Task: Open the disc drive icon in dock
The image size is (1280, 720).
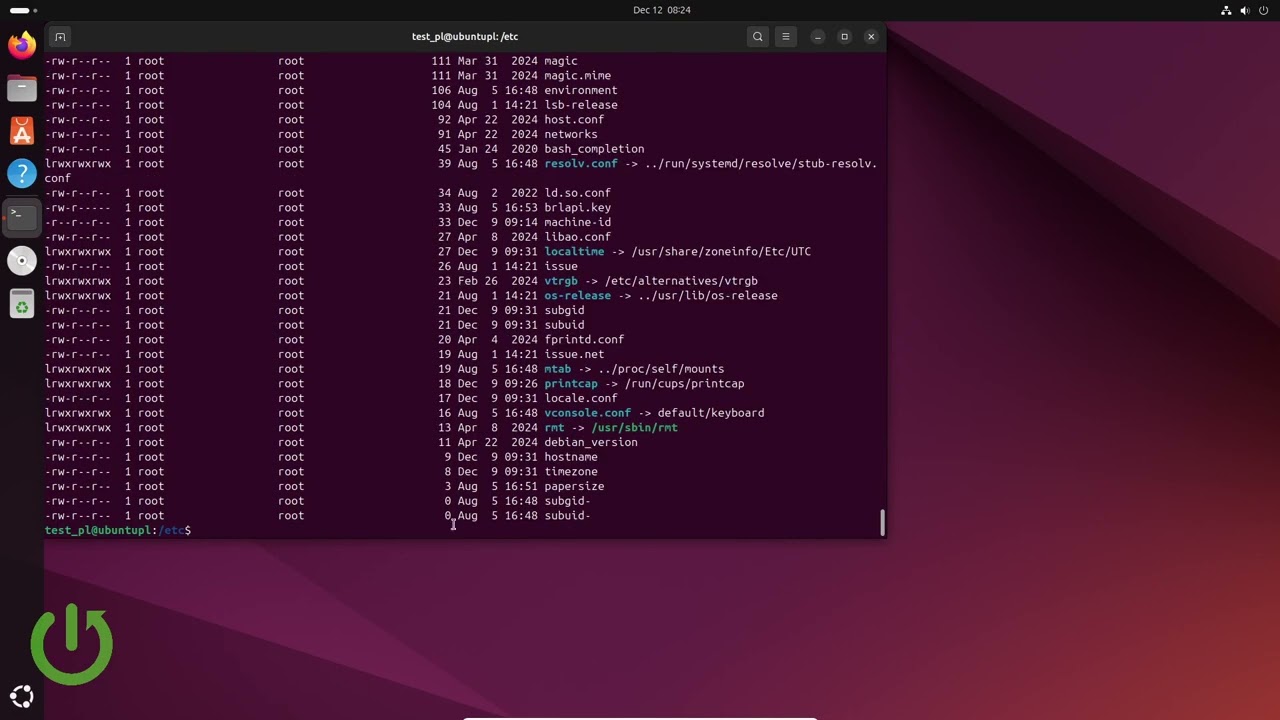Action: (x=22, y=260)
